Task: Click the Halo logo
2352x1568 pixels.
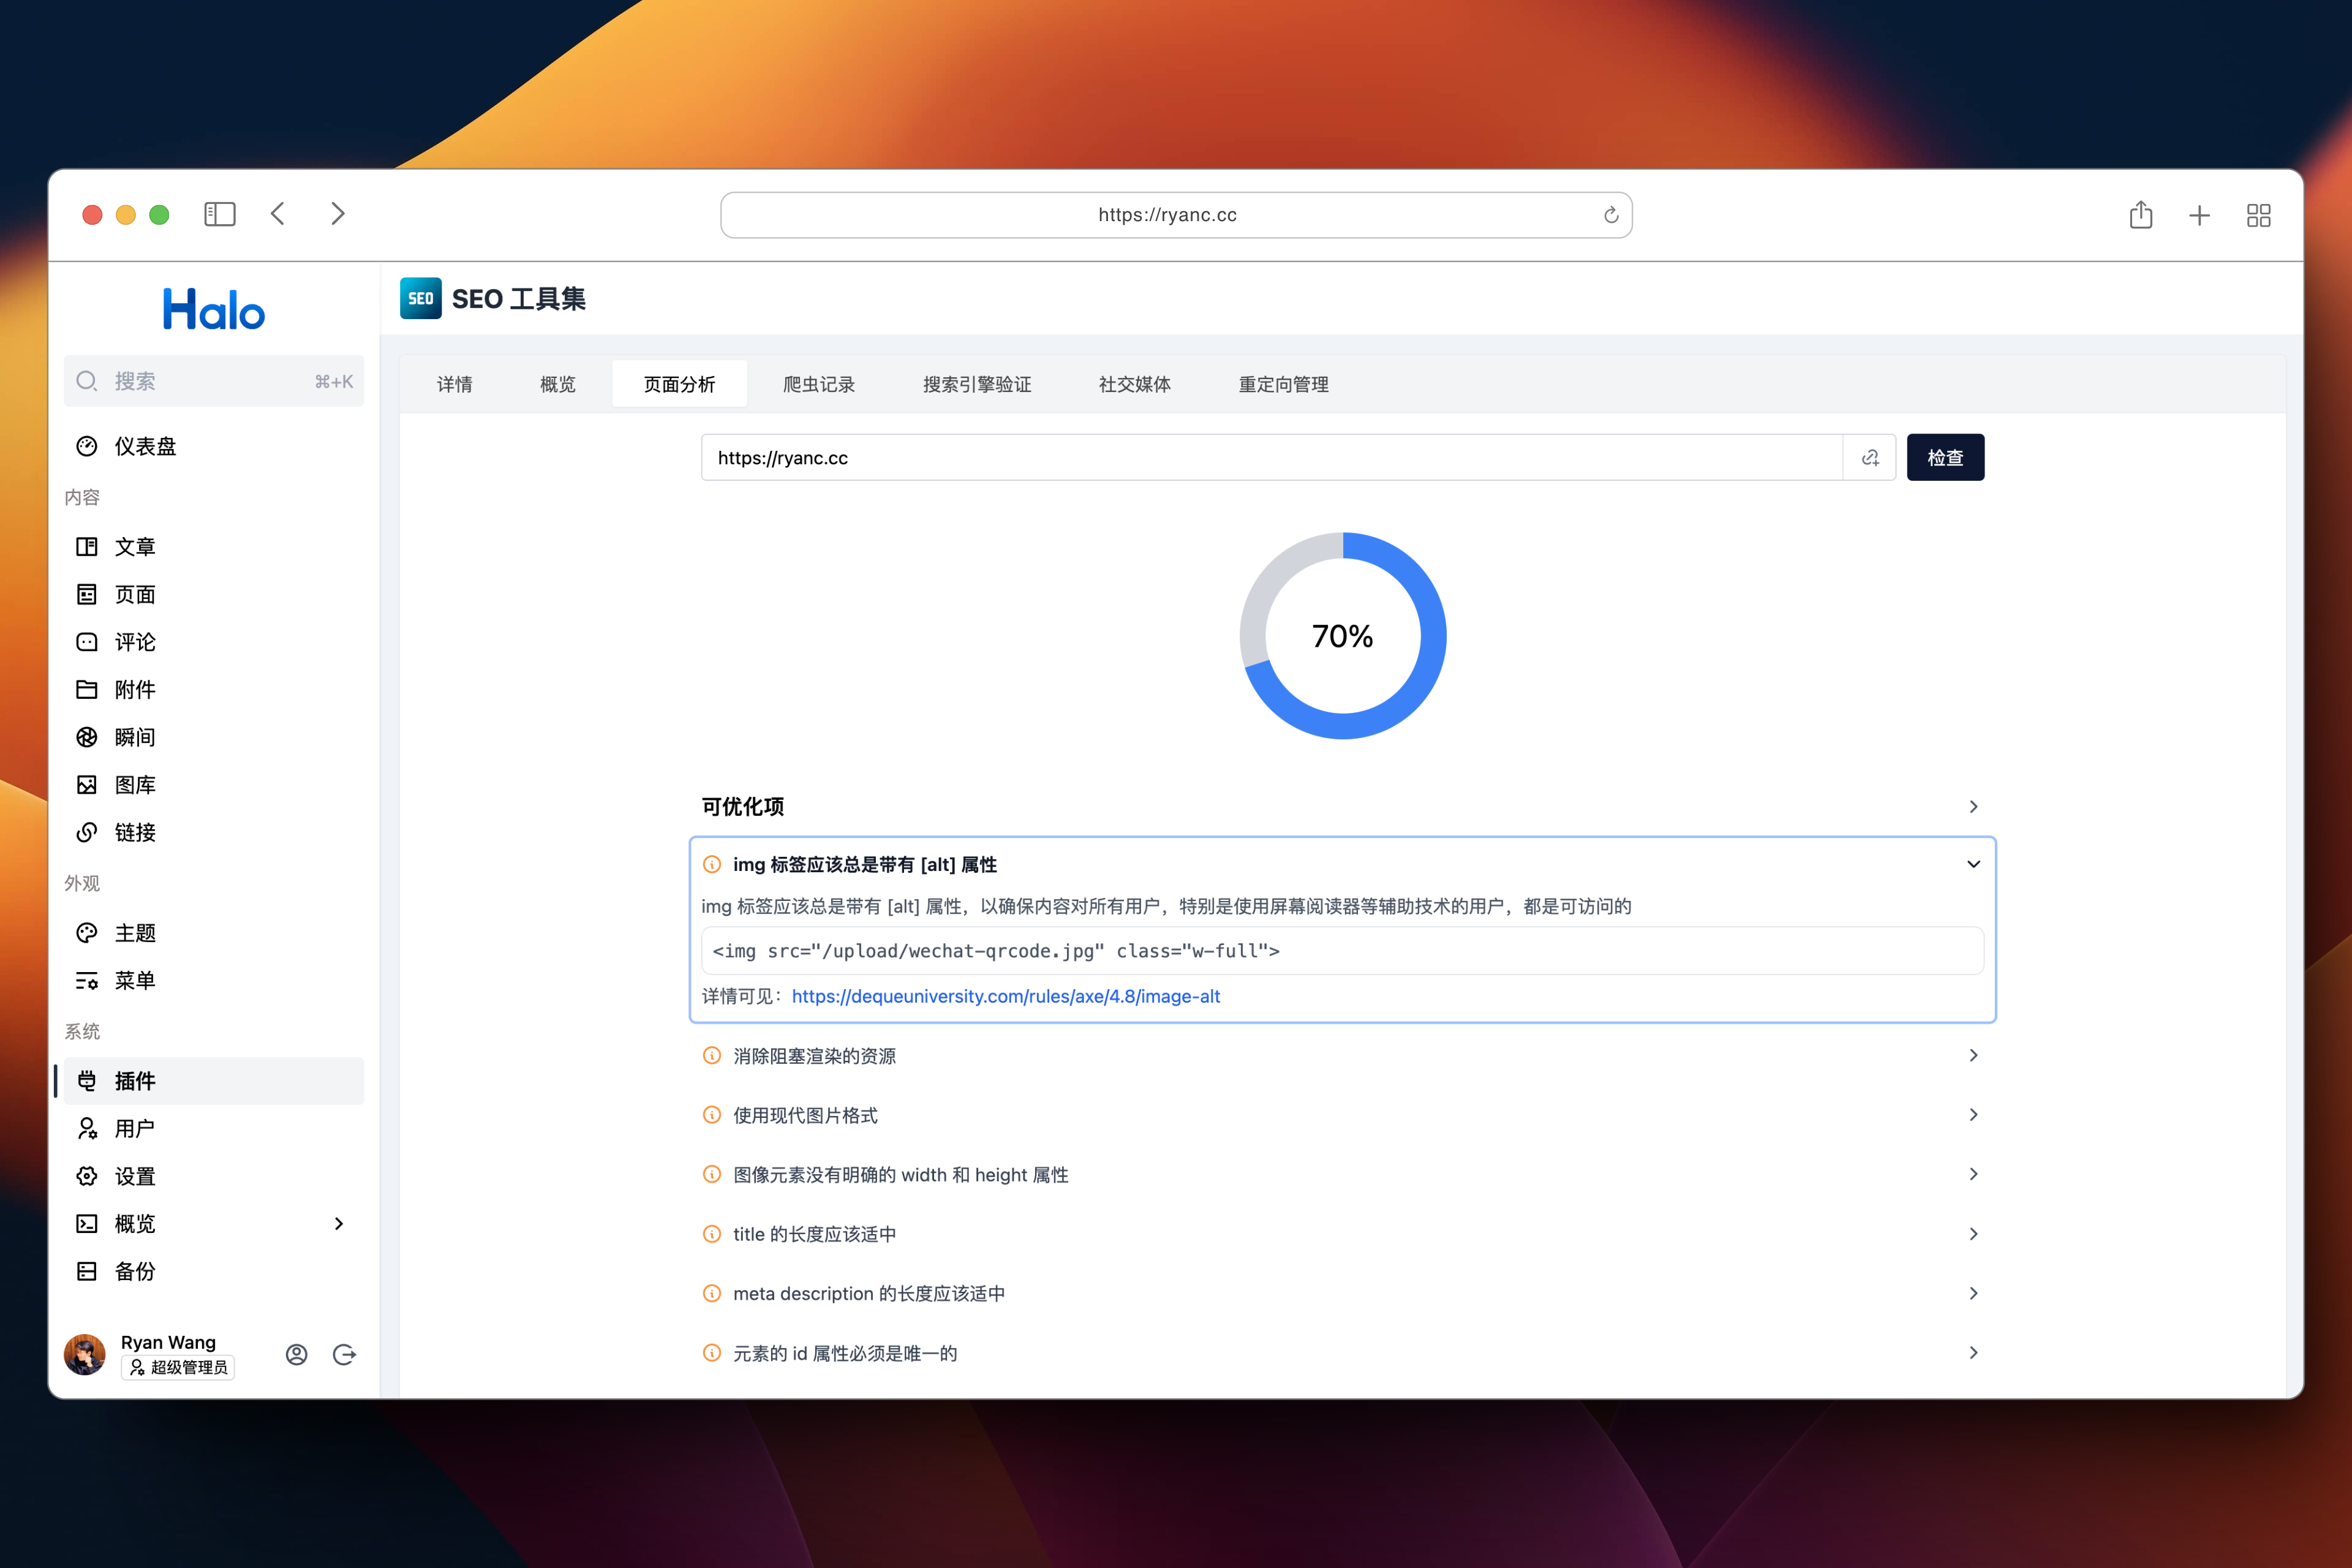Action: pos(214,309)
